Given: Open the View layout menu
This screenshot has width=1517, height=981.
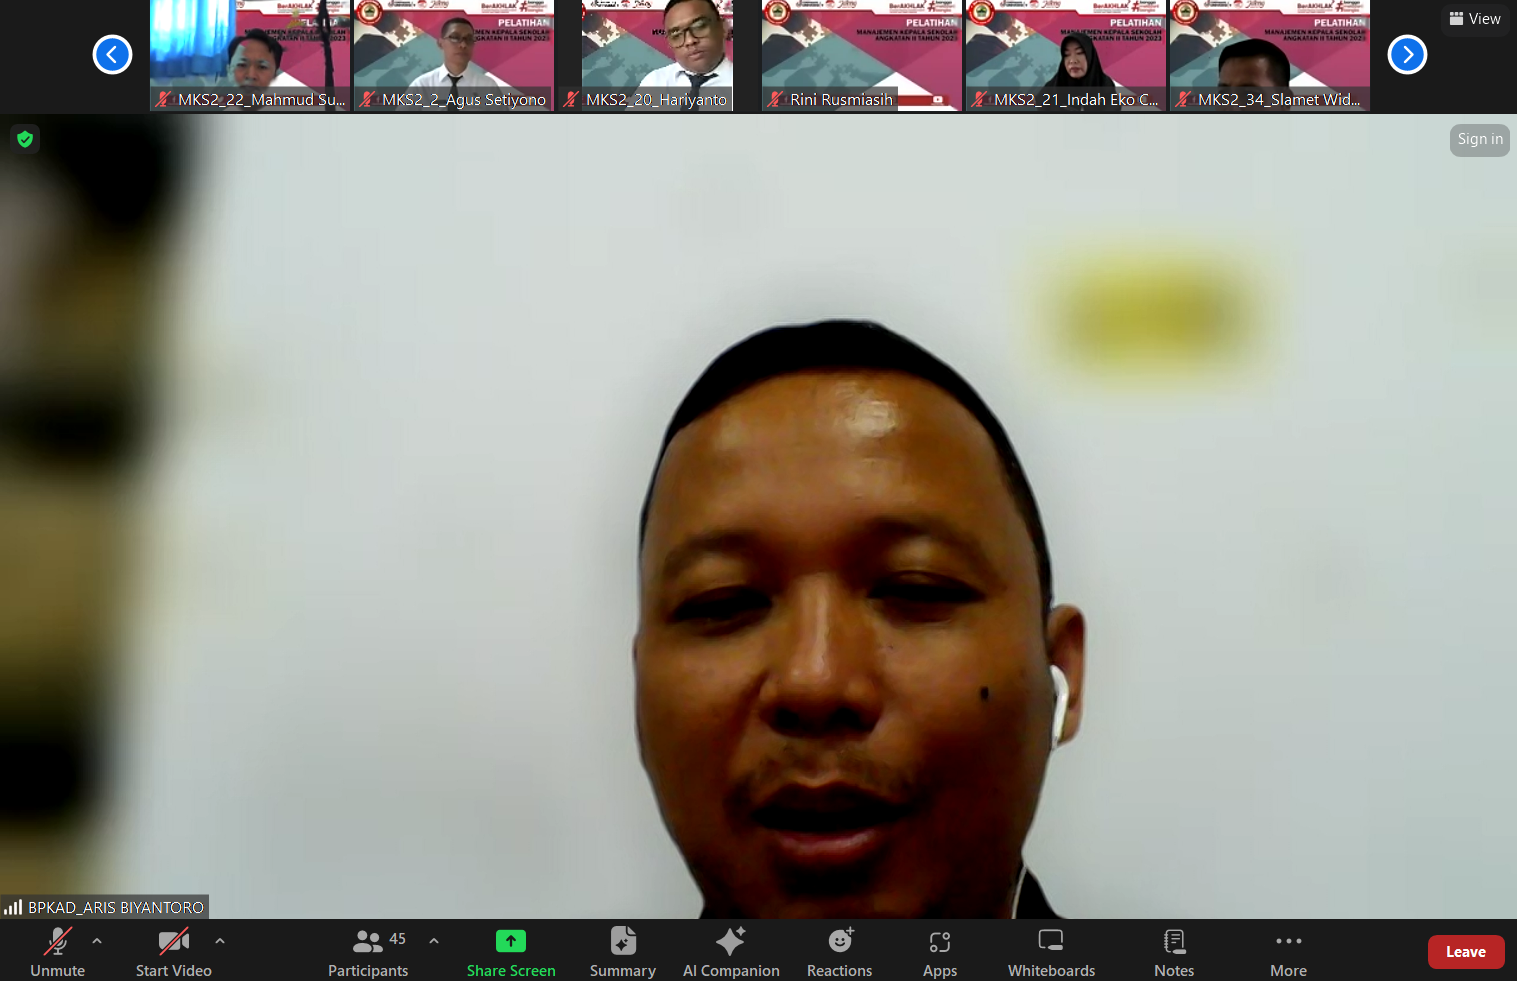Looking at the screenshot, I should 1475,19.
